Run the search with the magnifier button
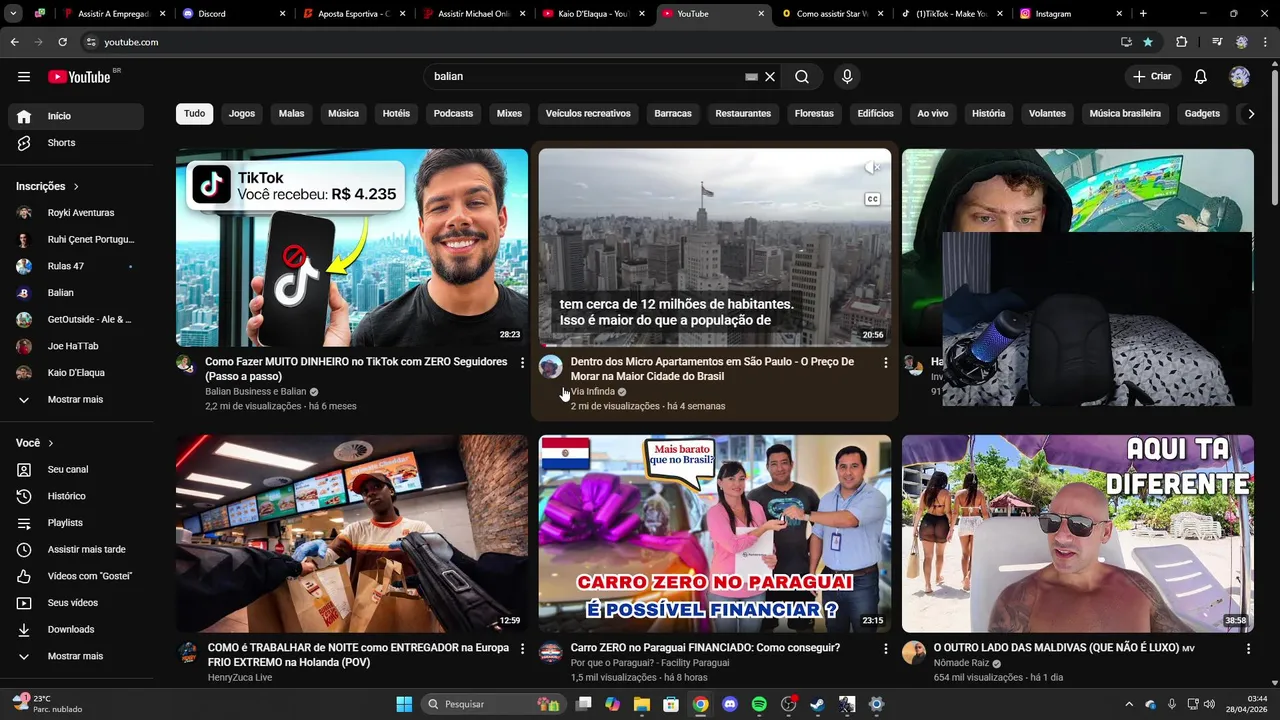This screenshot has height=720, width=1280. (802, 77)
